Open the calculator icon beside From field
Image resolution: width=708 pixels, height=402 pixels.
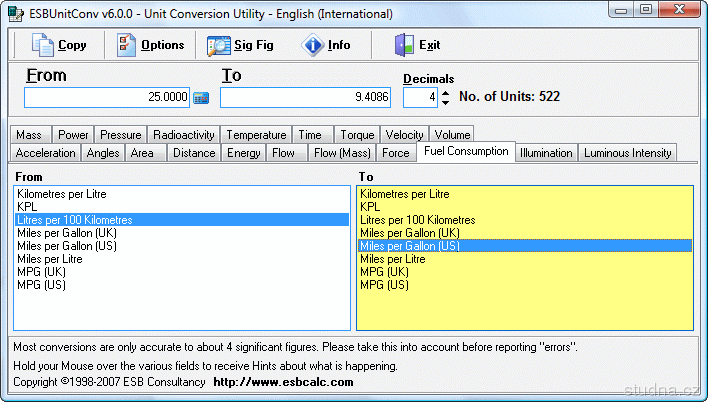point(201,98)
